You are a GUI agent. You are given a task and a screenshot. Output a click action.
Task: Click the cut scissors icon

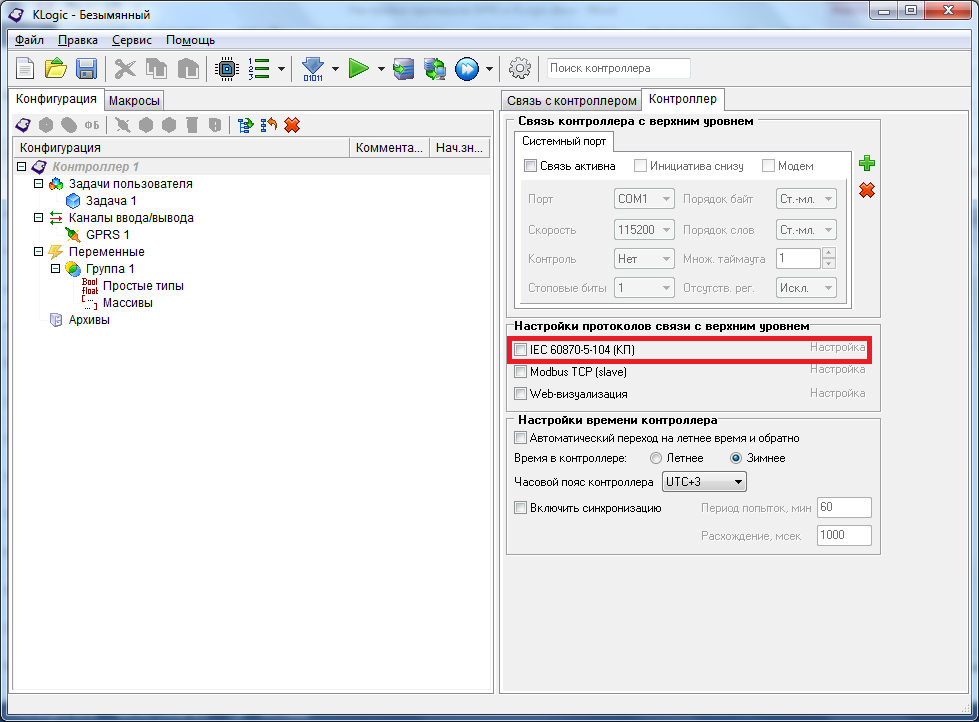click(125, 69)
